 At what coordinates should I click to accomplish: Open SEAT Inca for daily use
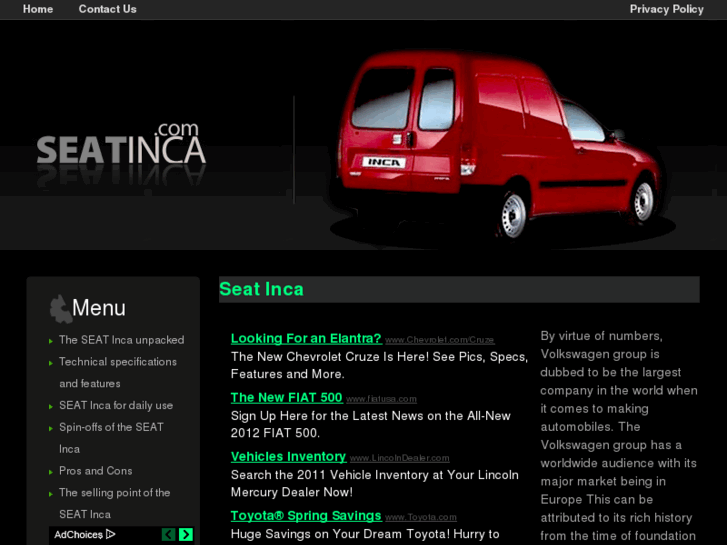click(x=116, y=405)
